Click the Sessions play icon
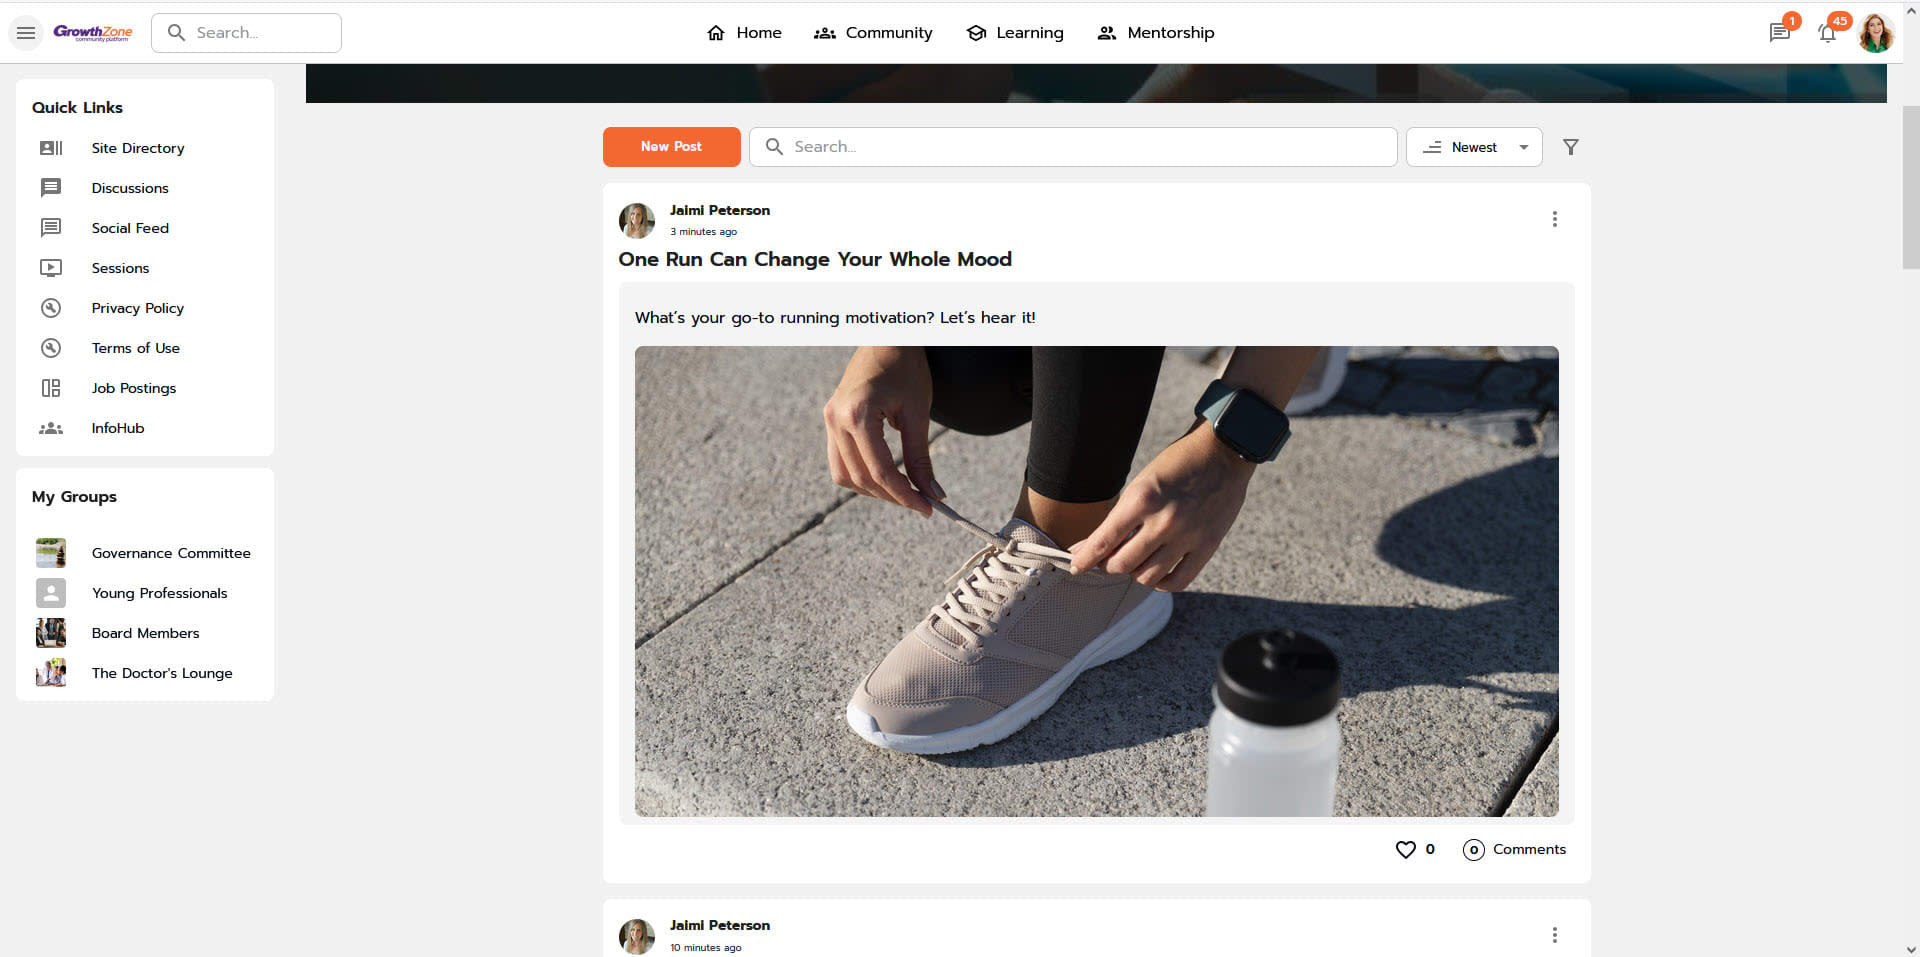Image resolution: width=1920 pixels, height=957 pixels. pyautogui.click(x=51, y=268)
